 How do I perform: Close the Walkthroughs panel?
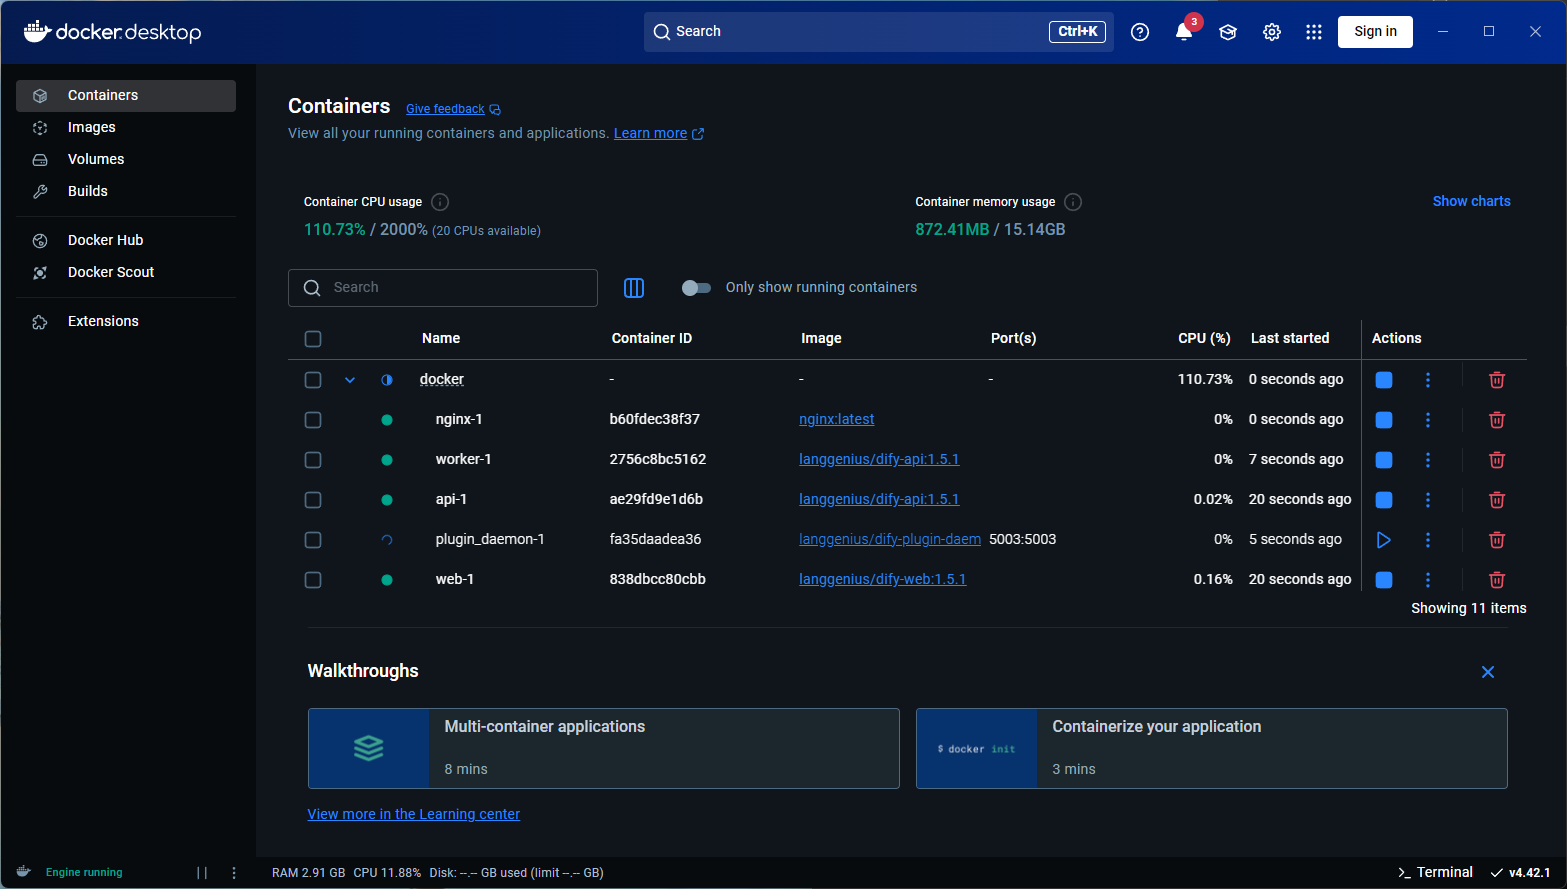tap(1488, 672)
